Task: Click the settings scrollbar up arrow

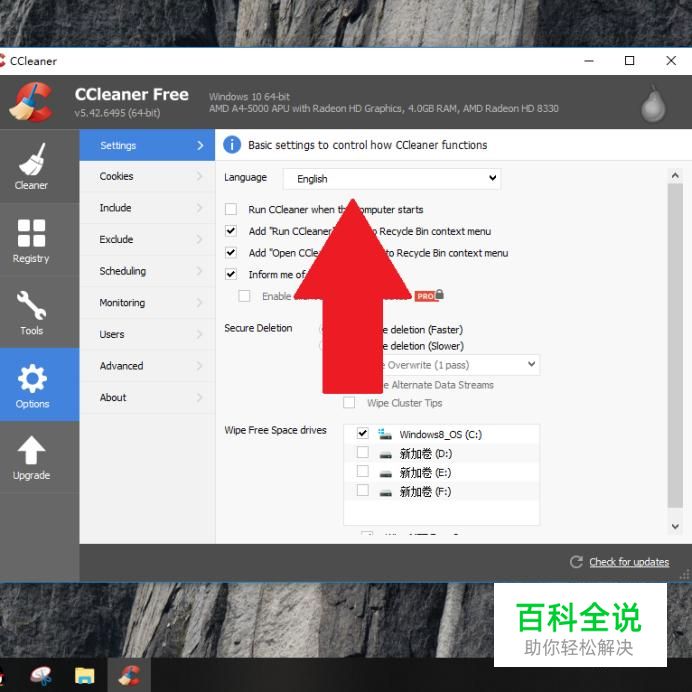Action: pyautogui.click(x=675, y=175)
